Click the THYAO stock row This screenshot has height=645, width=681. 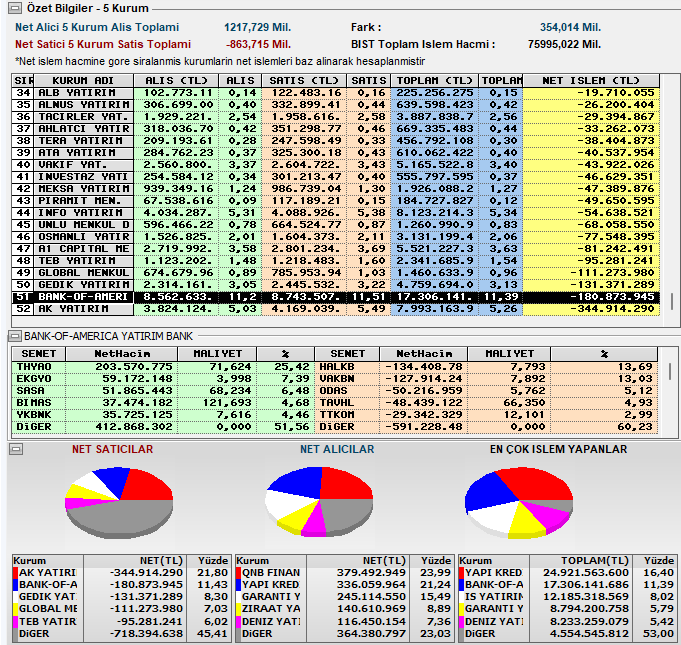point(163,367)
